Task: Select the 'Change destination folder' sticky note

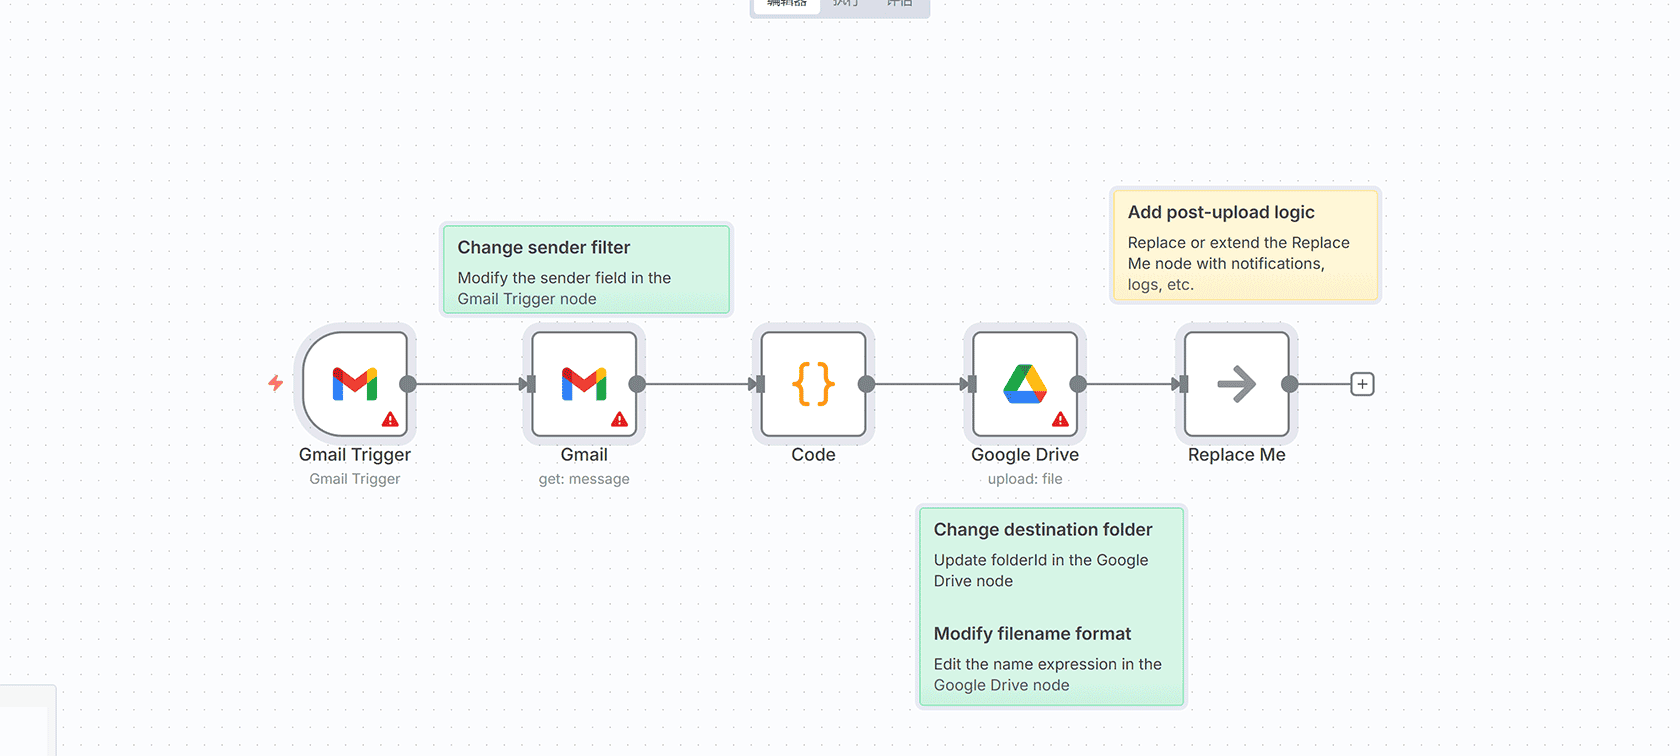Action: 1050,606
